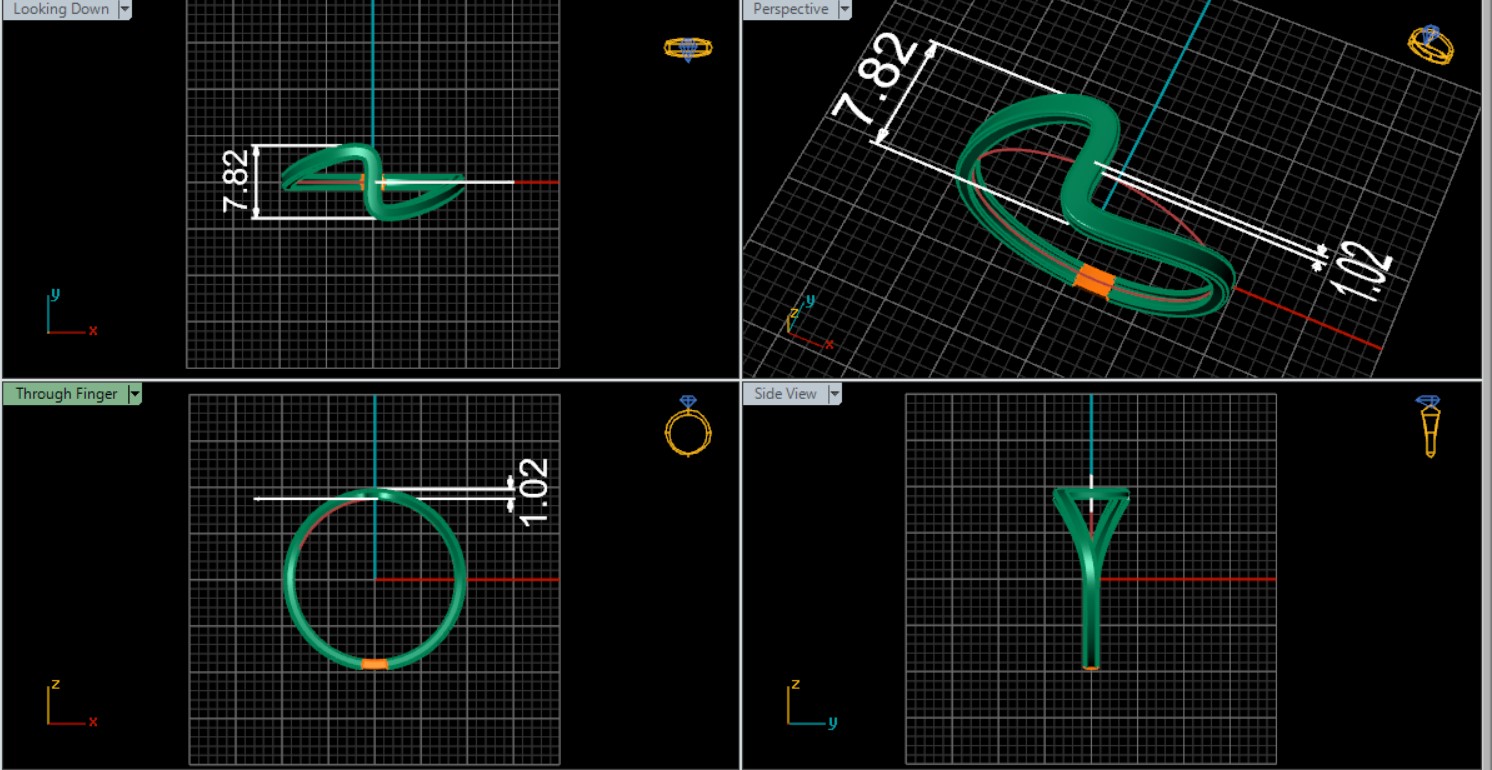Open the Looking Down viewport dropdown arrow

click(x=124, y=9)
